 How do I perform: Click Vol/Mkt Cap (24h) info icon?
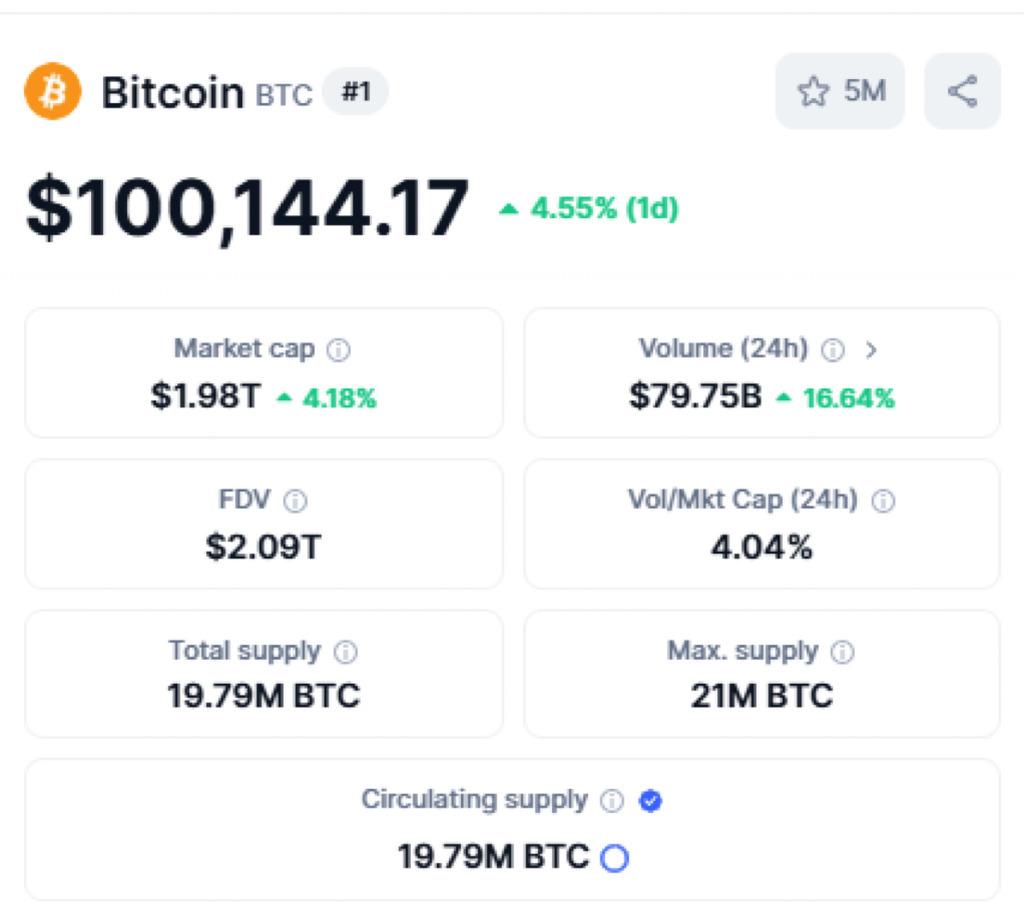(884, 501)
